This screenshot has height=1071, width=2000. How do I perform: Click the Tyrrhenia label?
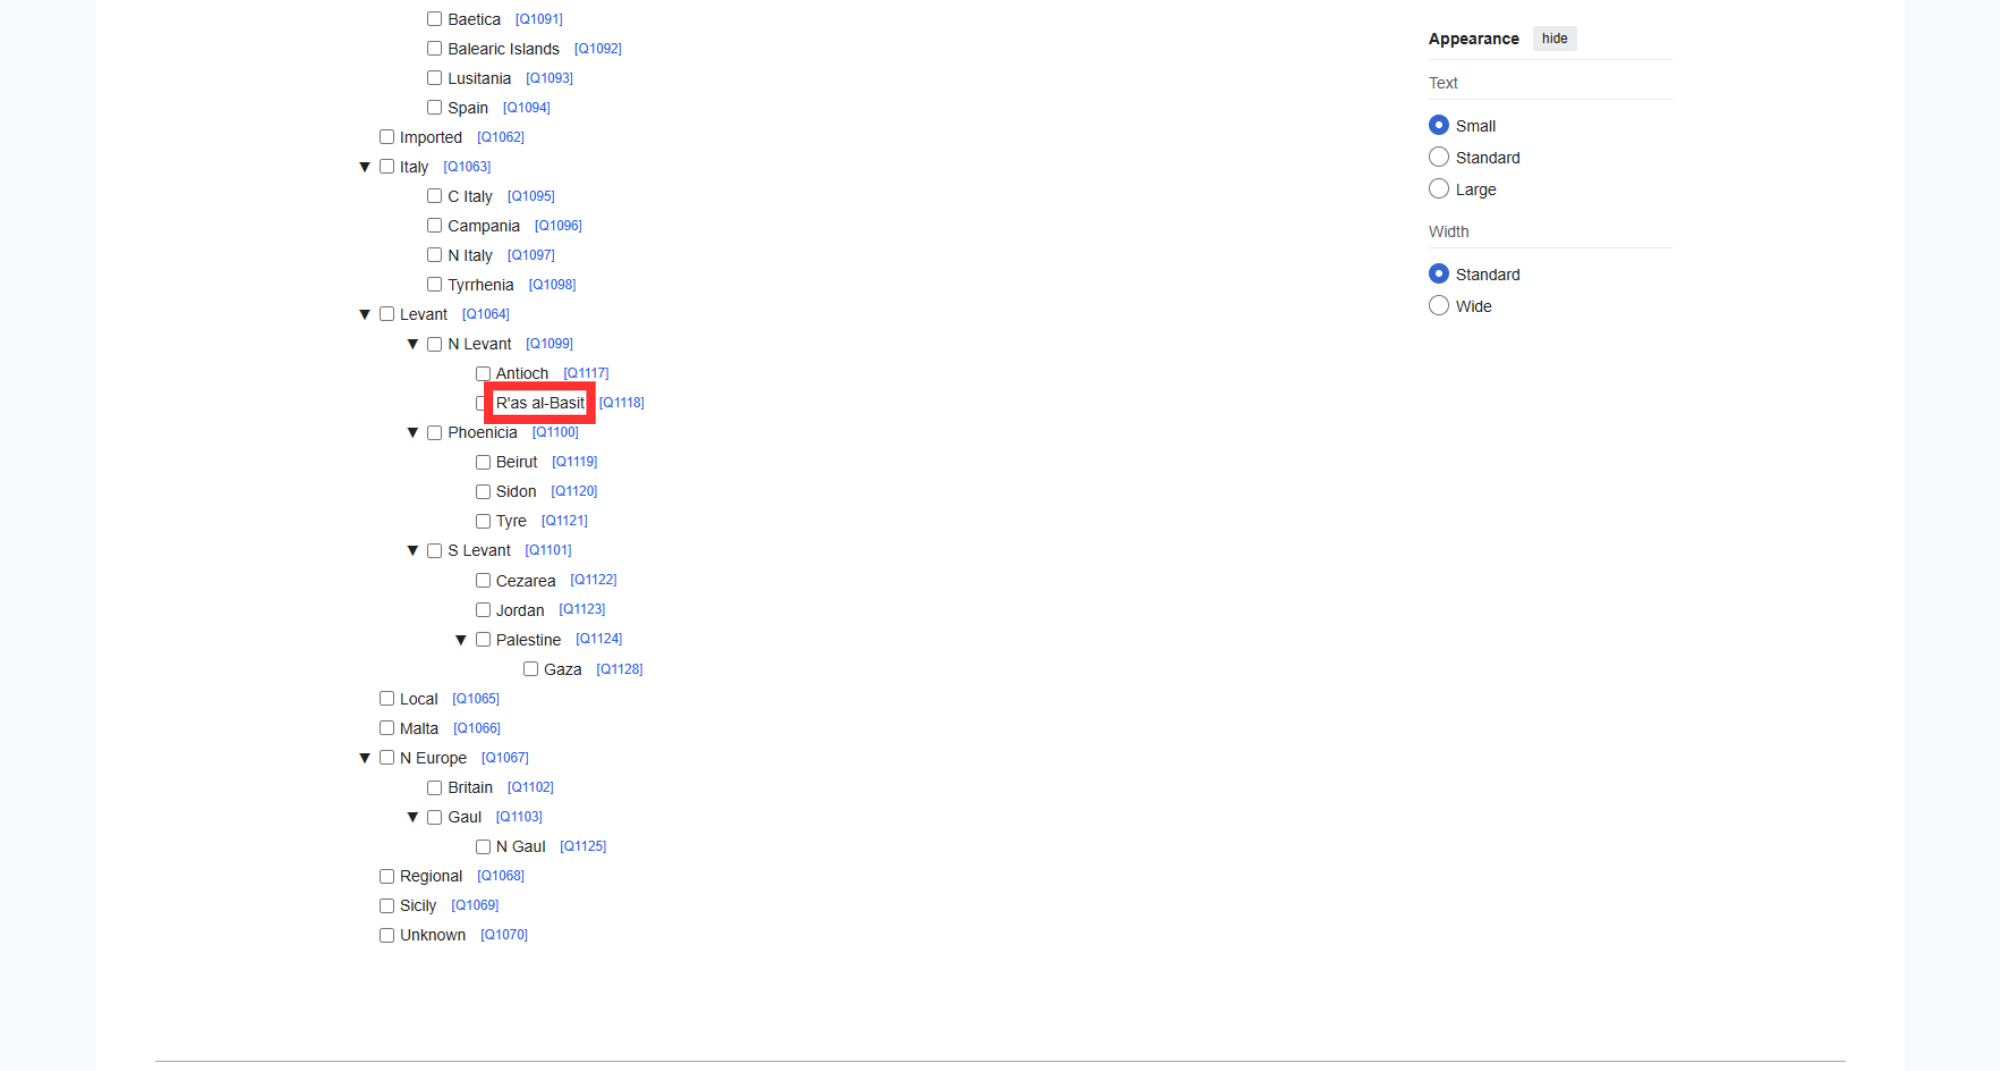point(481,285)
